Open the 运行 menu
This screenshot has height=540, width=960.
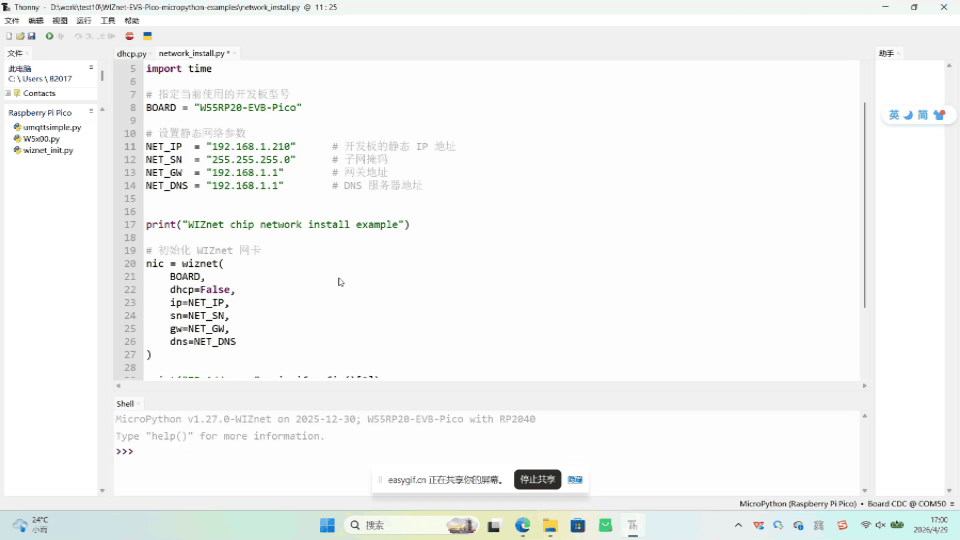coord(84,21)
